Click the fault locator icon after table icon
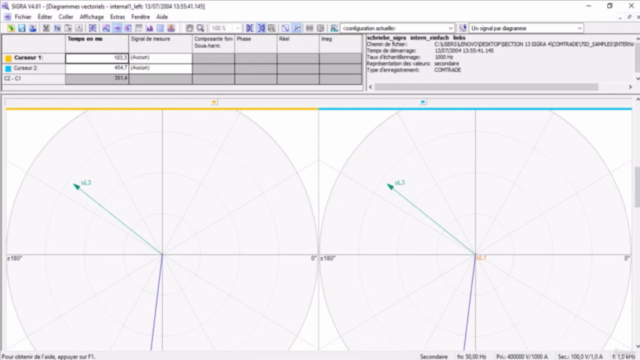640x360 pixels. pos(171,28)
